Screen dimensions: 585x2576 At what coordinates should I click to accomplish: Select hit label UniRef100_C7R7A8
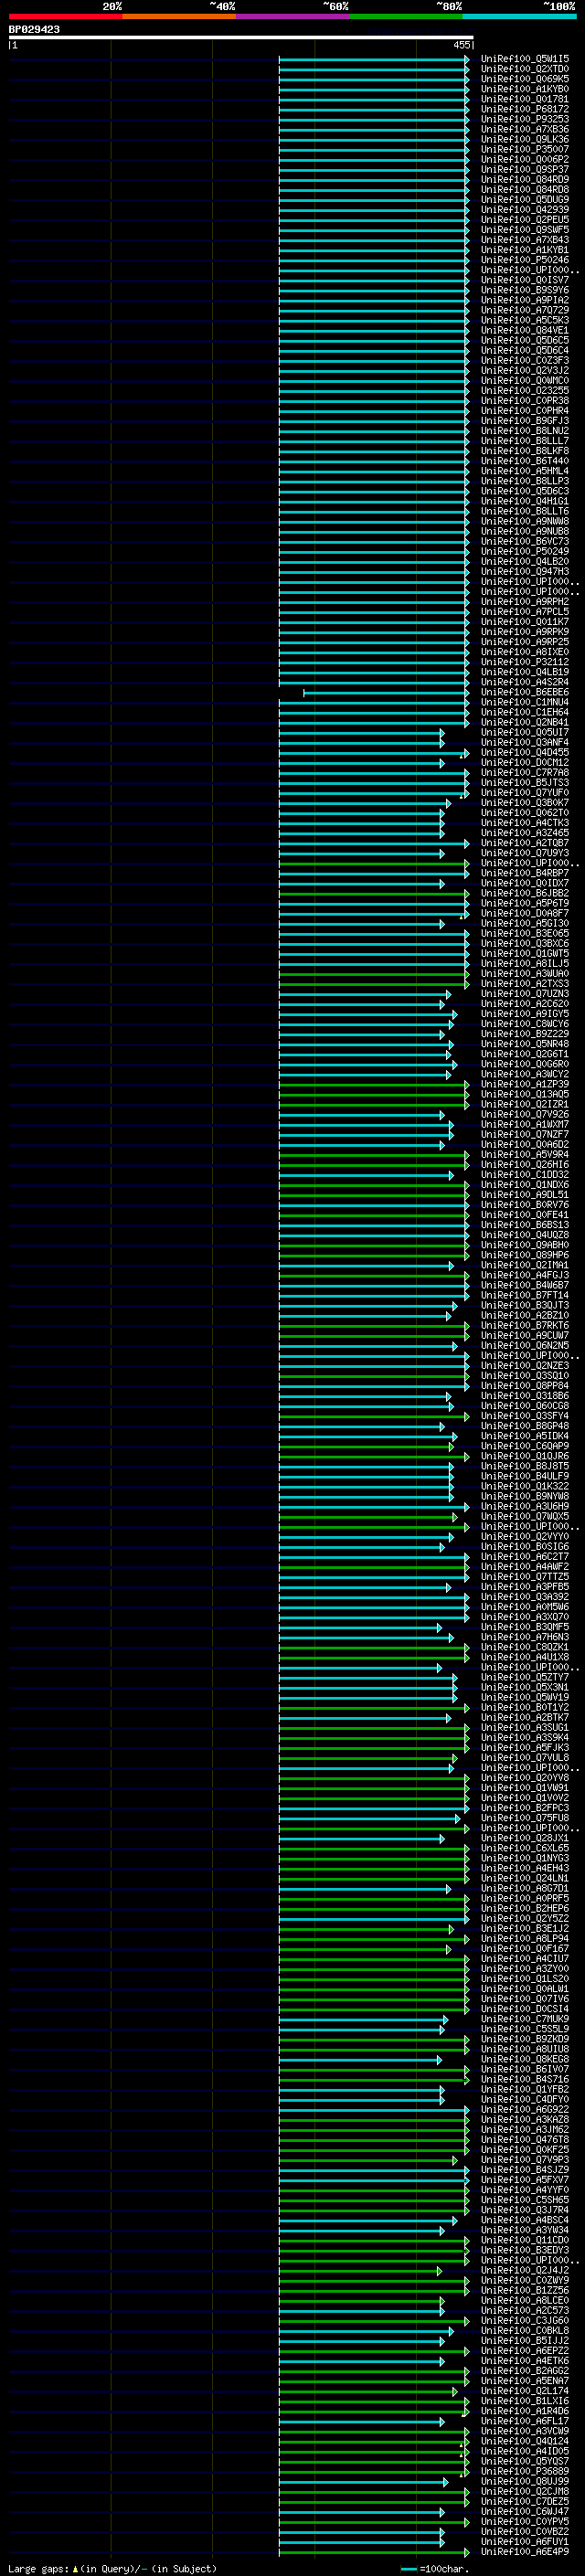click(525, 772)
